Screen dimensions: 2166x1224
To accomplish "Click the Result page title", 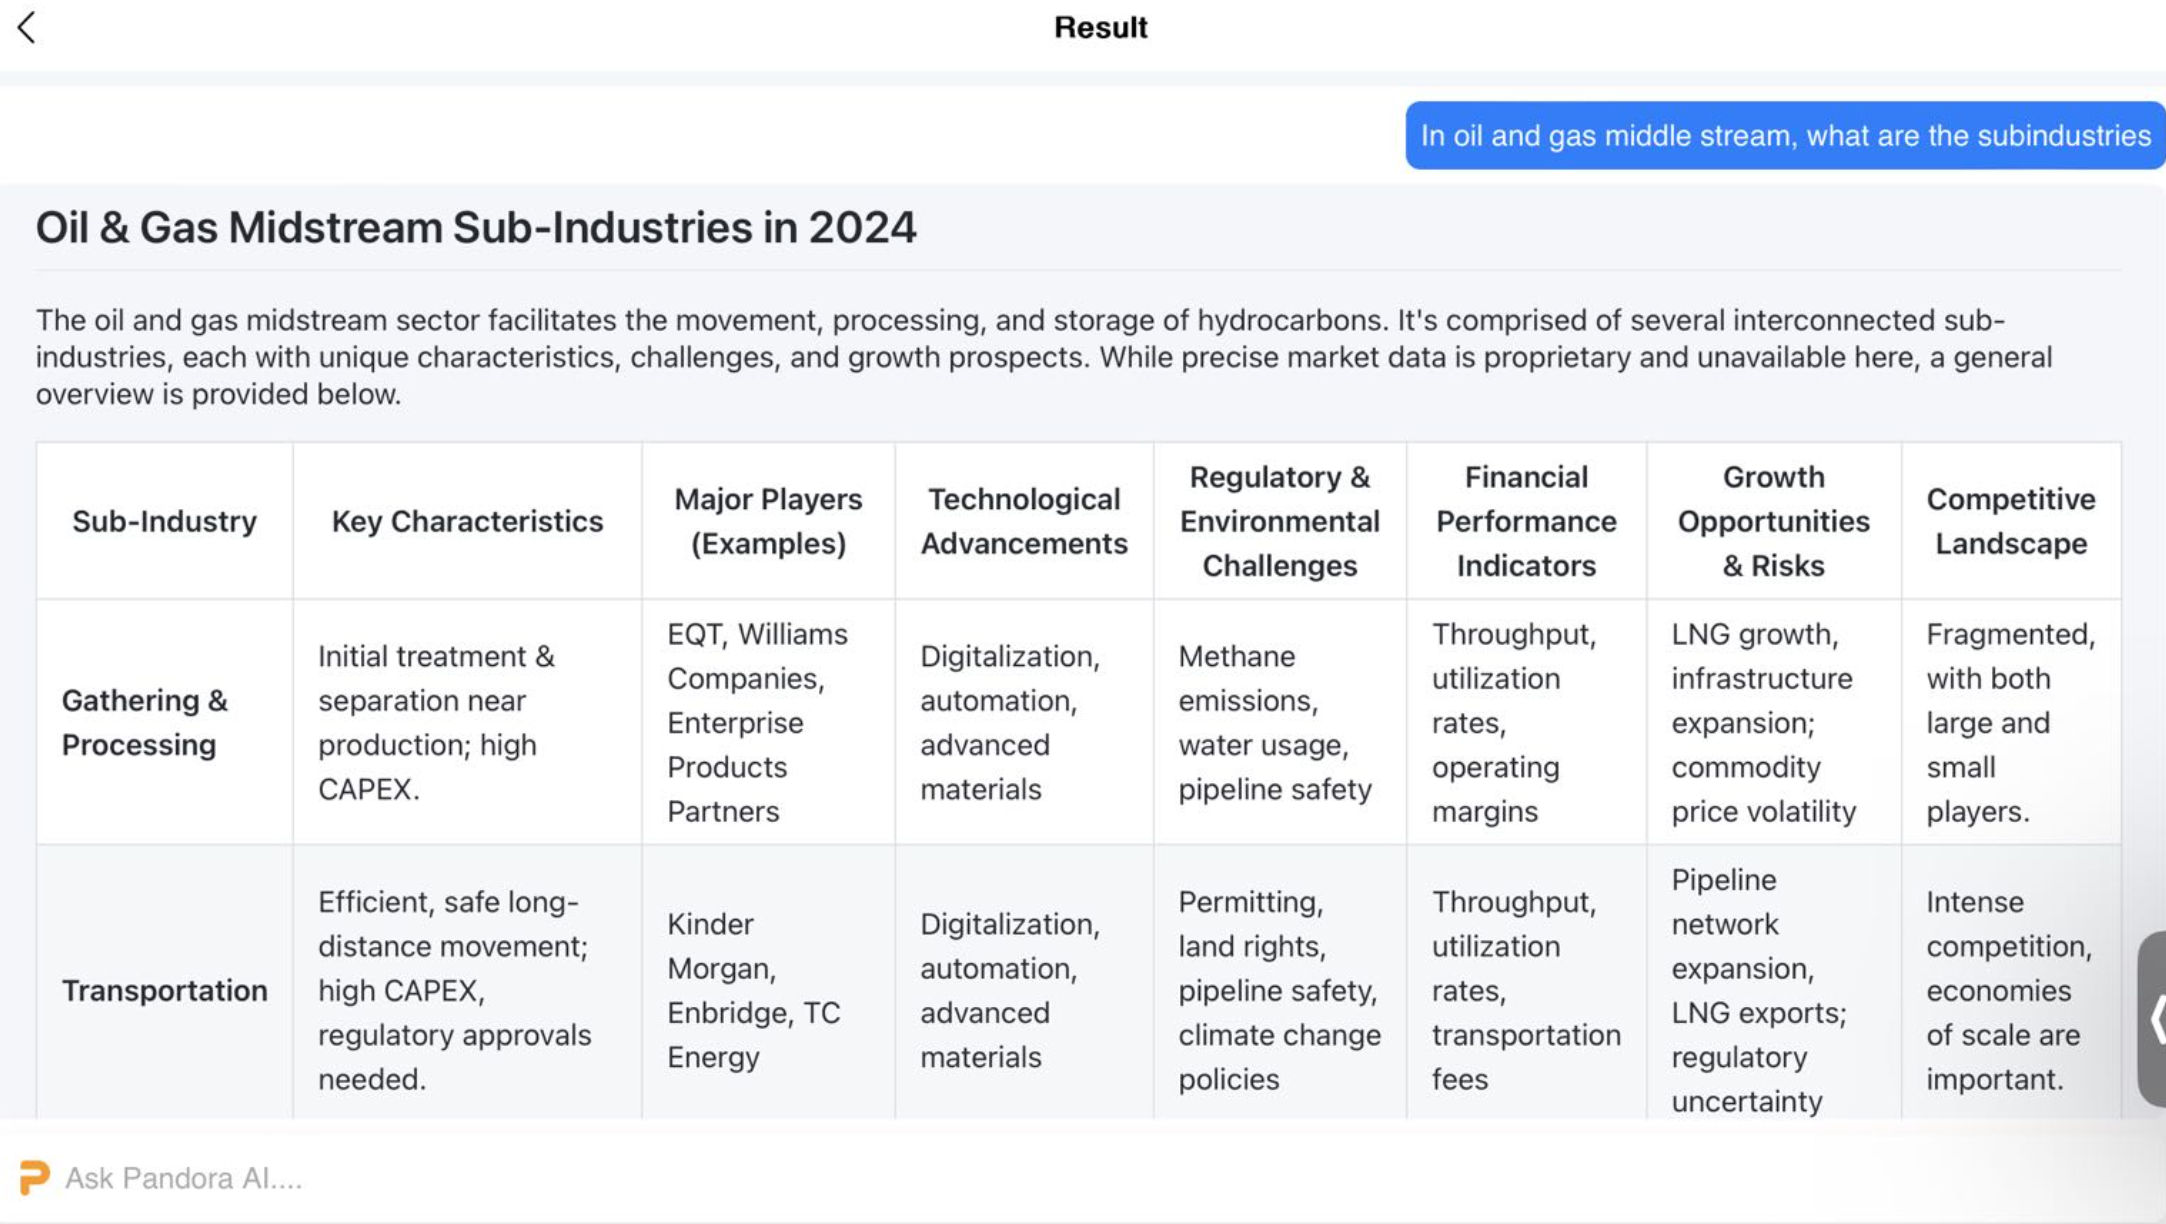I will coord(1100,28).
